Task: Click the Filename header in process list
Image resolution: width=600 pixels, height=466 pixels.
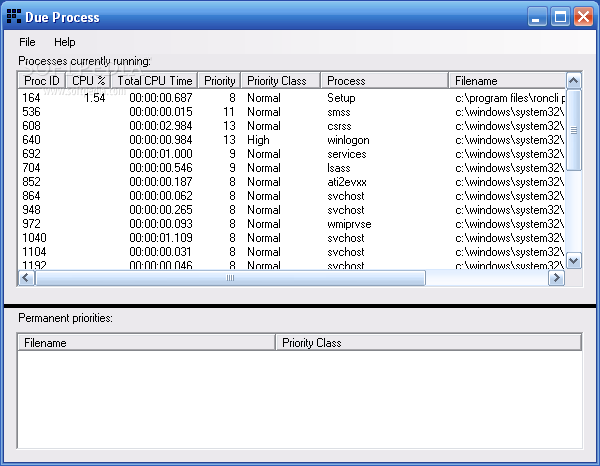Action: pyautogui.click(x=507, y=81)
